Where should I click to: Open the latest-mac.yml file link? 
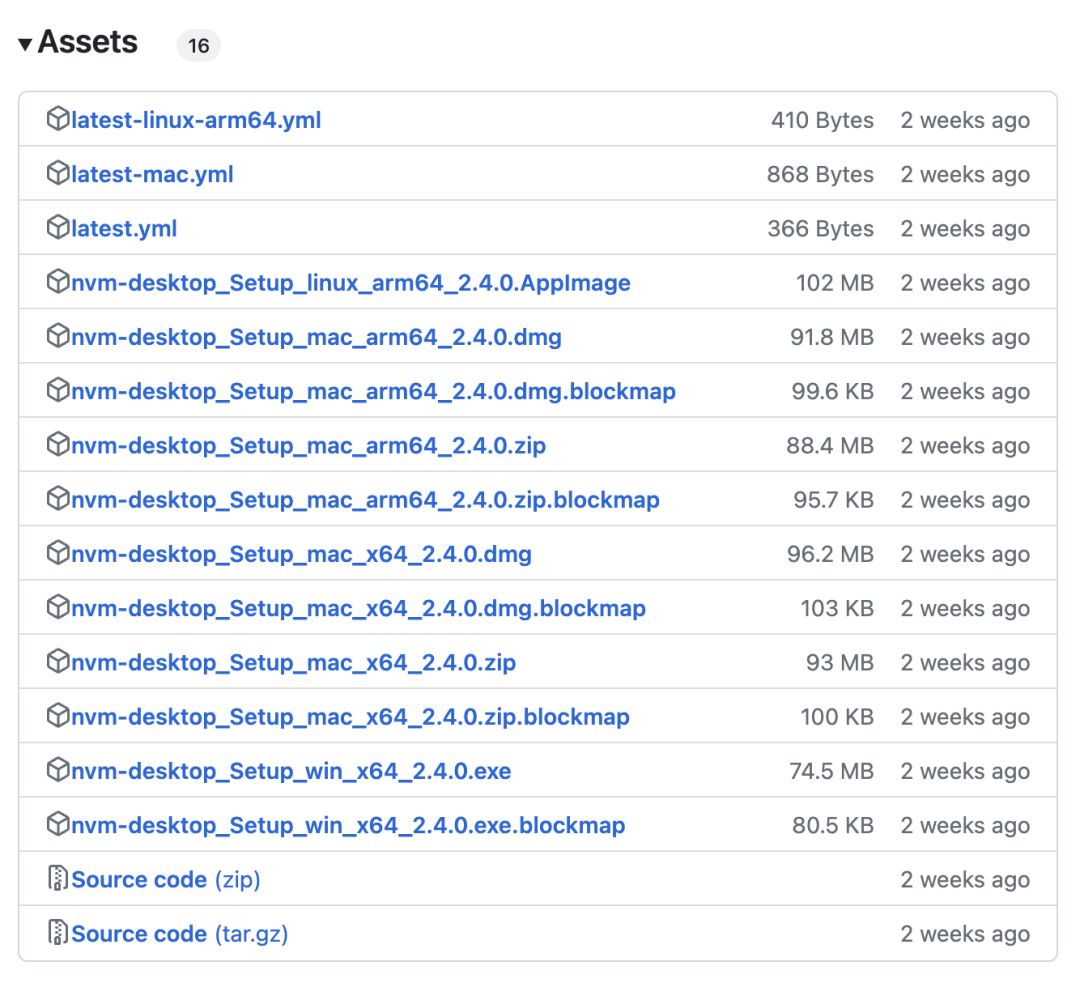[152, 174]
